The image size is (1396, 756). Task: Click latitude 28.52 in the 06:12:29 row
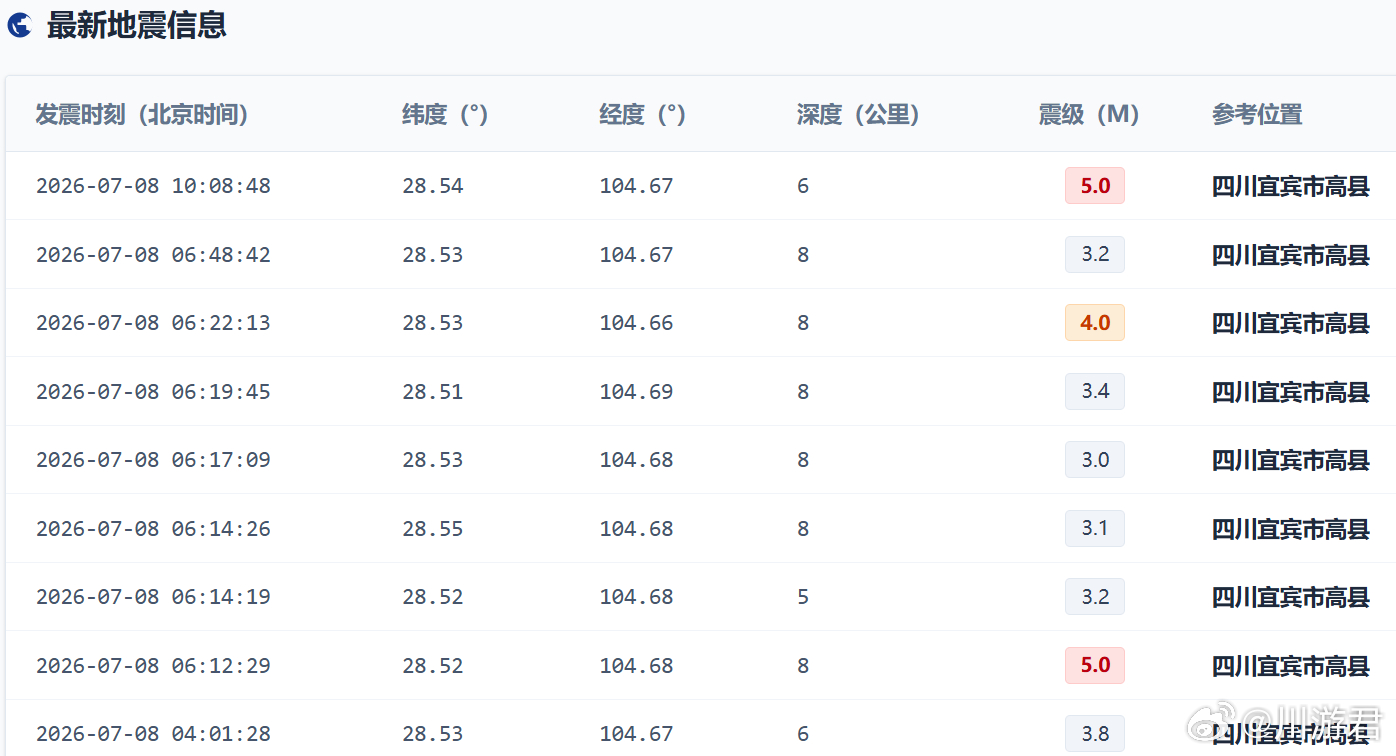[x=433, y=666]
